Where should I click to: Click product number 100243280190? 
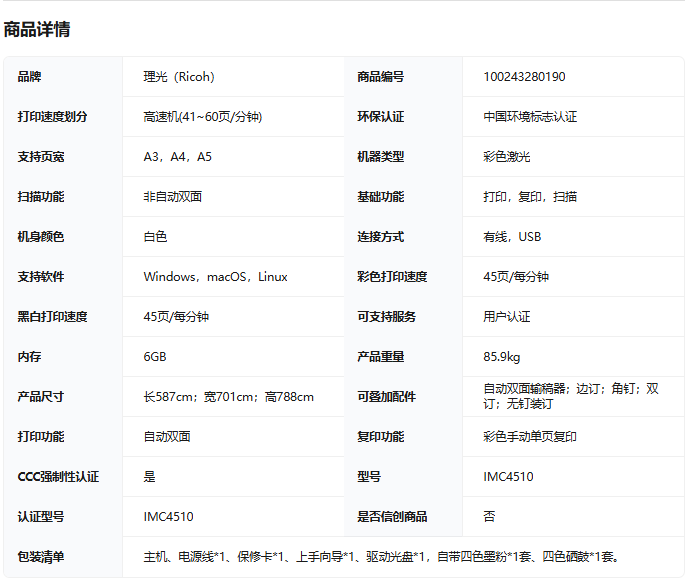[x=524, y=77]
